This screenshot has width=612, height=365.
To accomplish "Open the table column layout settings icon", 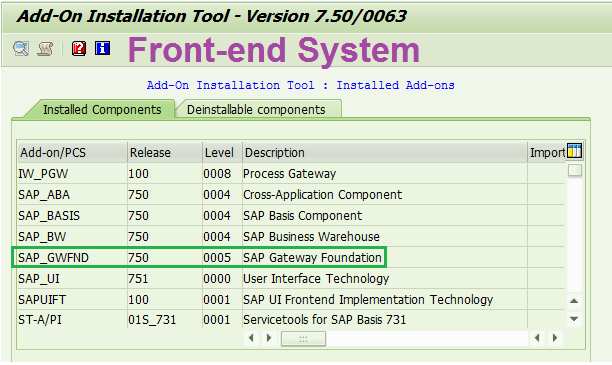I will (x=574, y=151).
